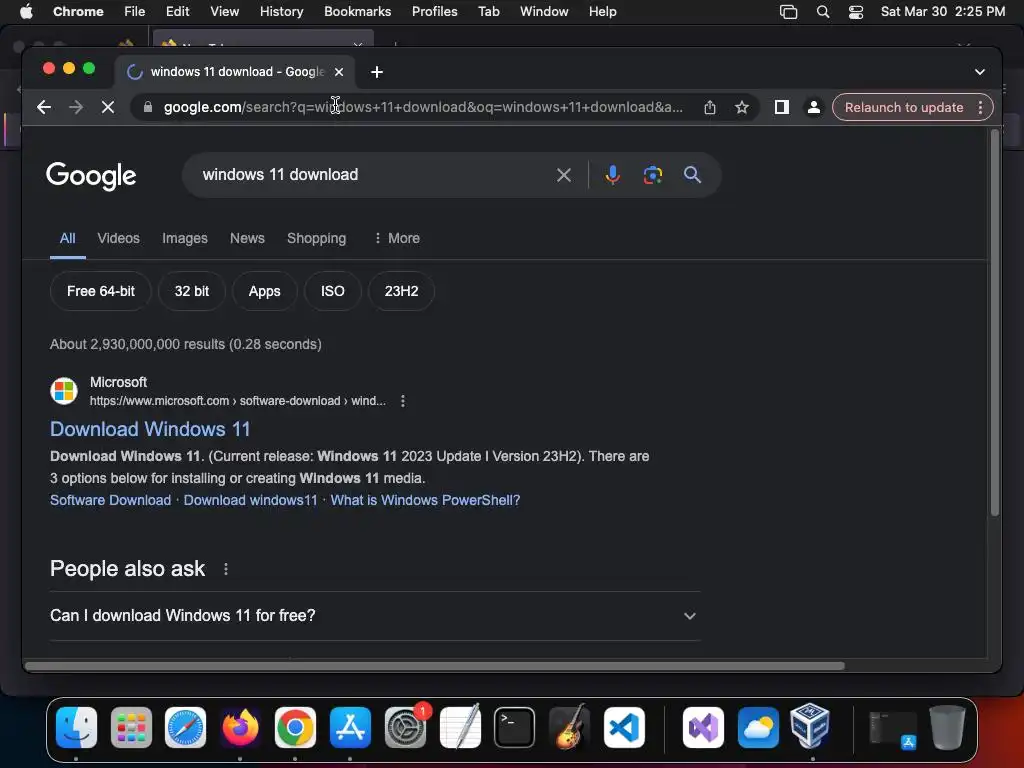Viewport: 1024px width, 768px height.
Task: Expand "Can I download Windows 11 for free?"
Action: [374, 616]
